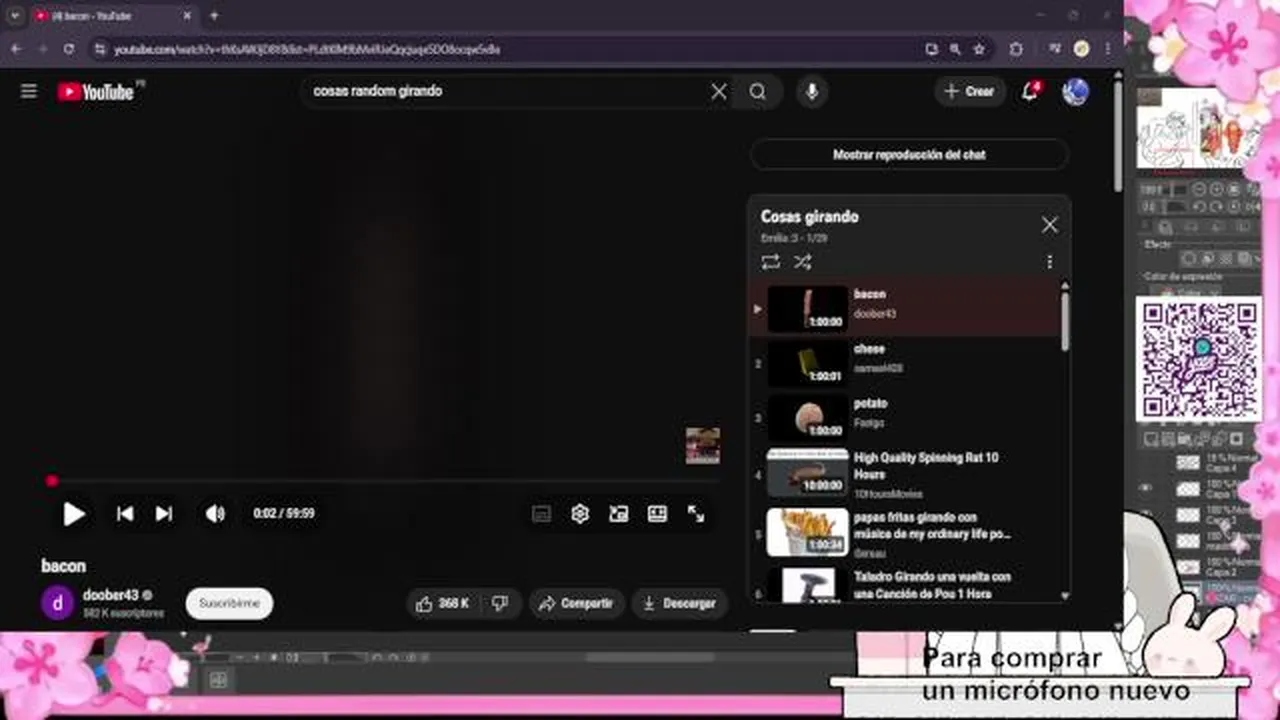Screen dimensions: 1280x720
Task: Clear the search text with the X
Action: [719, 91]
